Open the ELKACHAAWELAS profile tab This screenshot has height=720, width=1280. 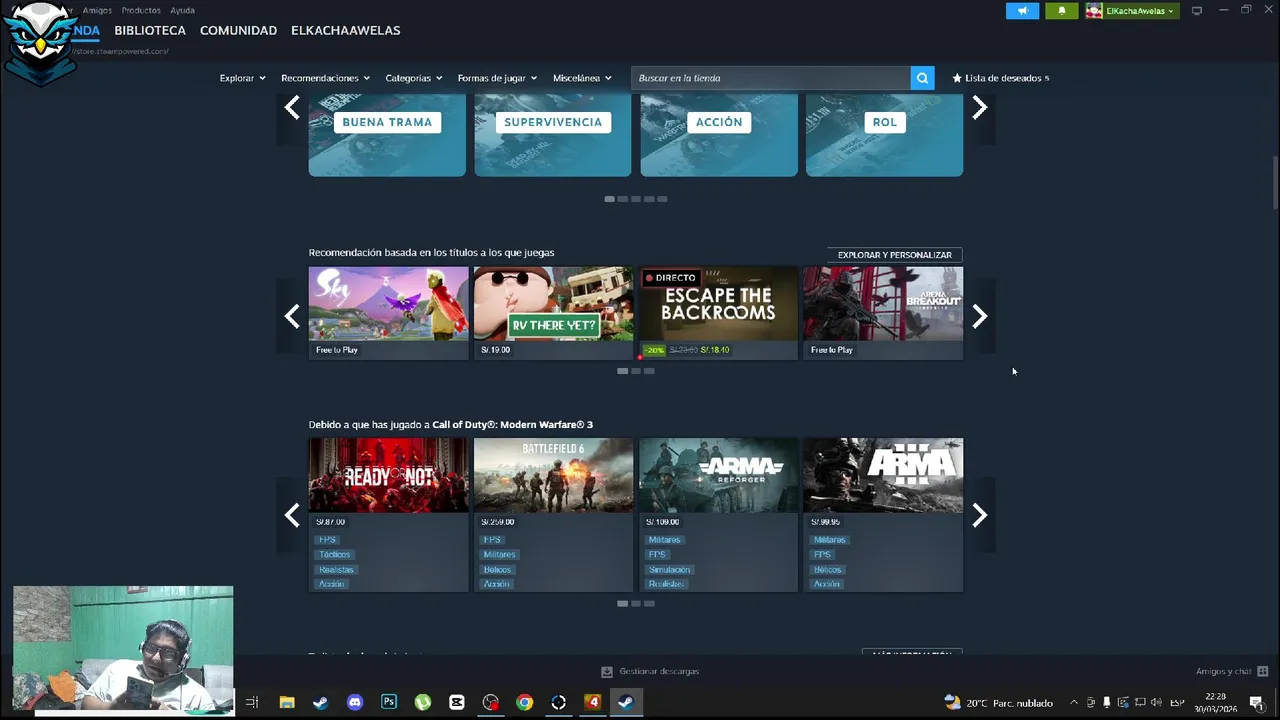(345, 30)
